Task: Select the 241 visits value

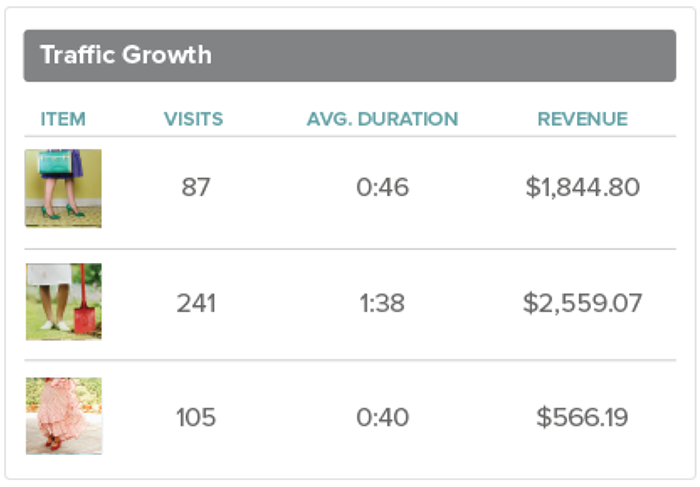Action: click(196, 302)
